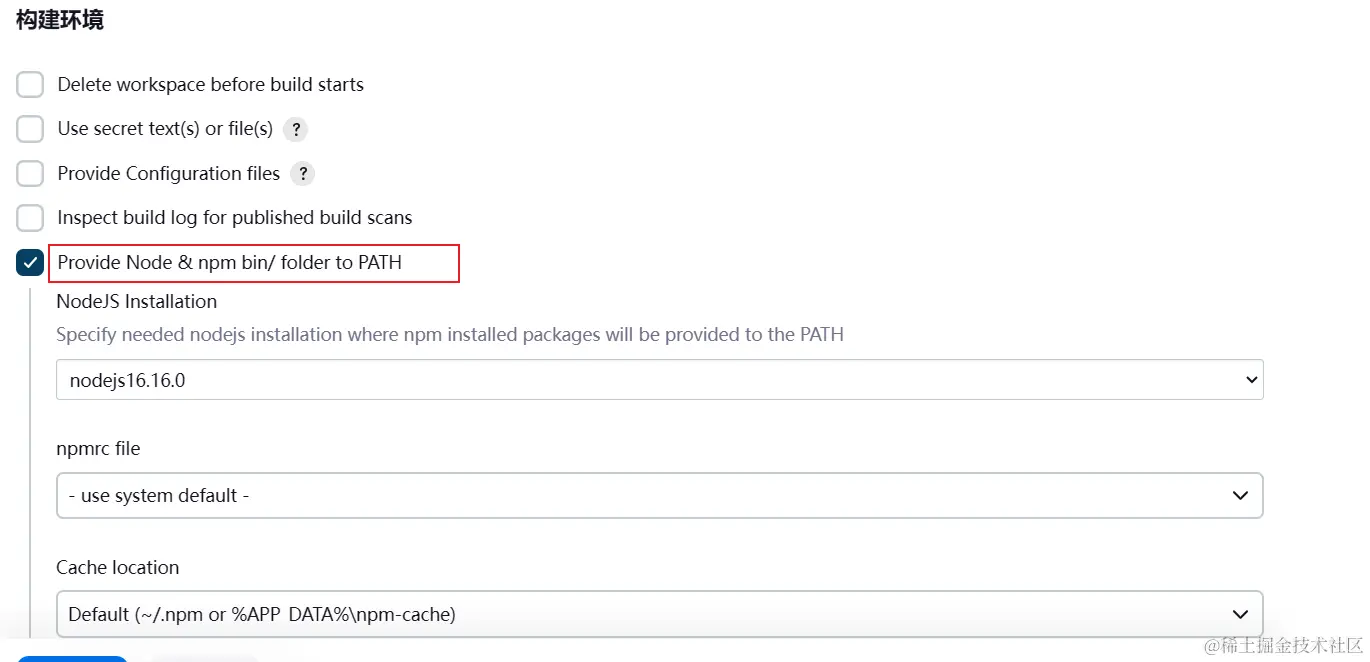The height and width of the screenshot is (662, 1370).
Task: Open the NodeJS Installation dropdown
Action: [x=660, y=379]
